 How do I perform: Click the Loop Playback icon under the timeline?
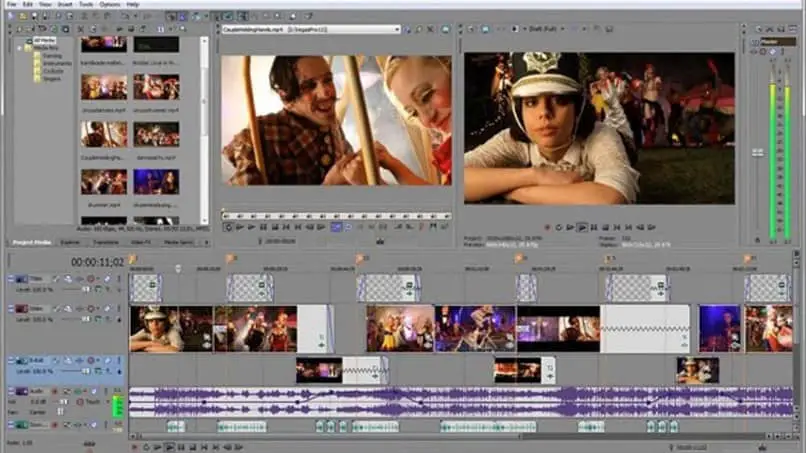[x=146, y=447]
